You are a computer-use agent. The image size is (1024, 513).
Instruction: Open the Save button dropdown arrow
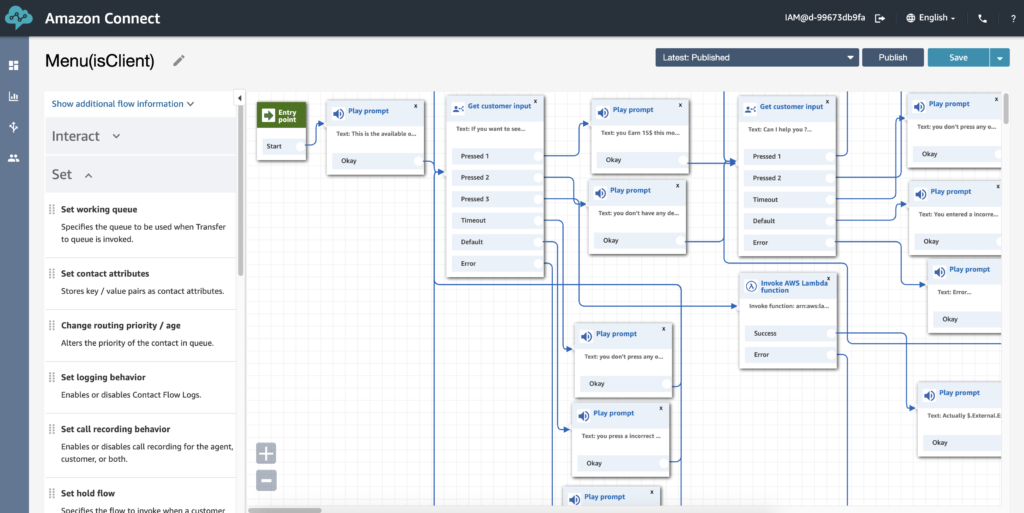point(1000,57)
